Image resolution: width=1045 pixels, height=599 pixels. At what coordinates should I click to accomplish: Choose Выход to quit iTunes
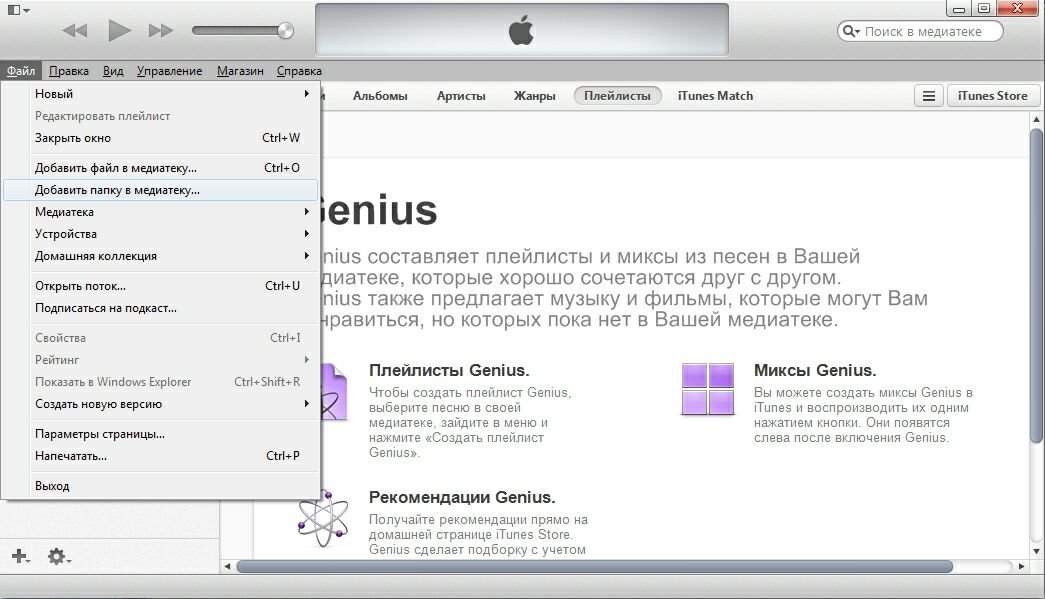(x=160, y=486)
